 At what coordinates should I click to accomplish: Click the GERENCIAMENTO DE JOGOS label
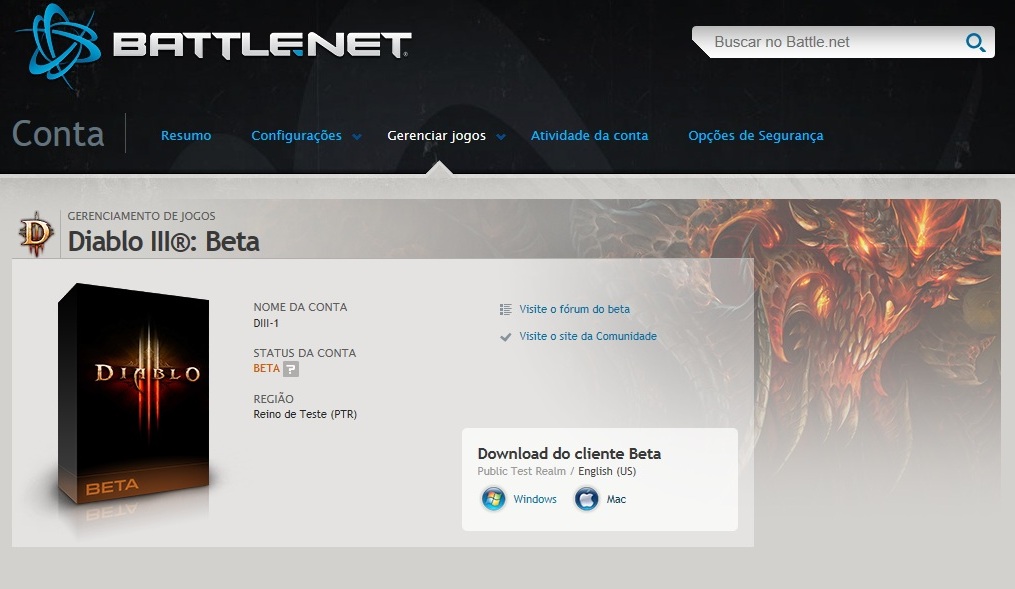pos(141,216)
